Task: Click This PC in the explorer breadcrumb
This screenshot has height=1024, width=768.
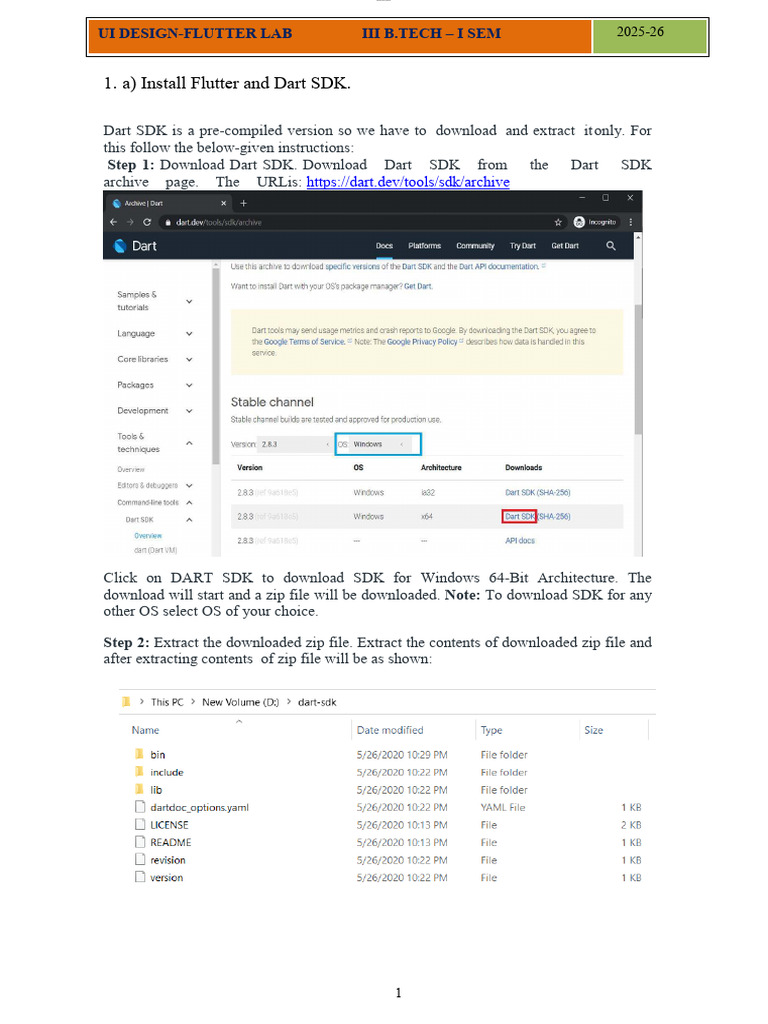Action: click(x=167, y=702)
